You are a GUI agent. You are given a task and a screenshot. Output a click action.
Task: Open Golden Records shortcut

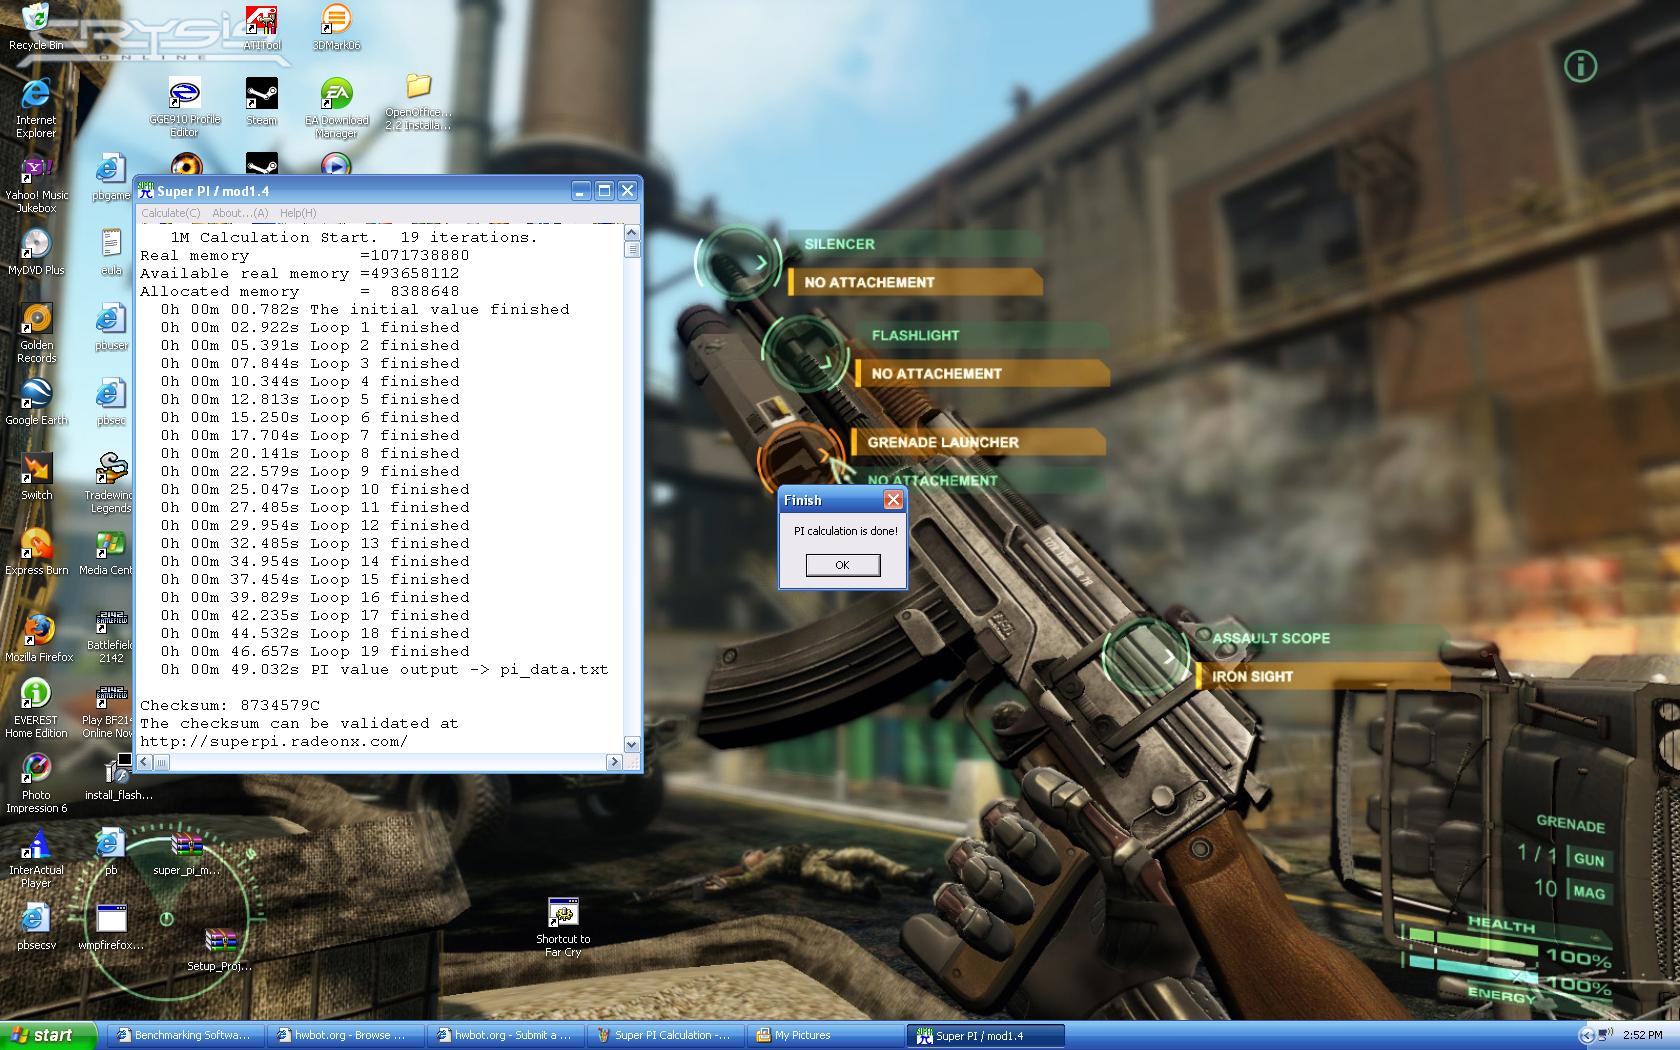pos(36,334)
